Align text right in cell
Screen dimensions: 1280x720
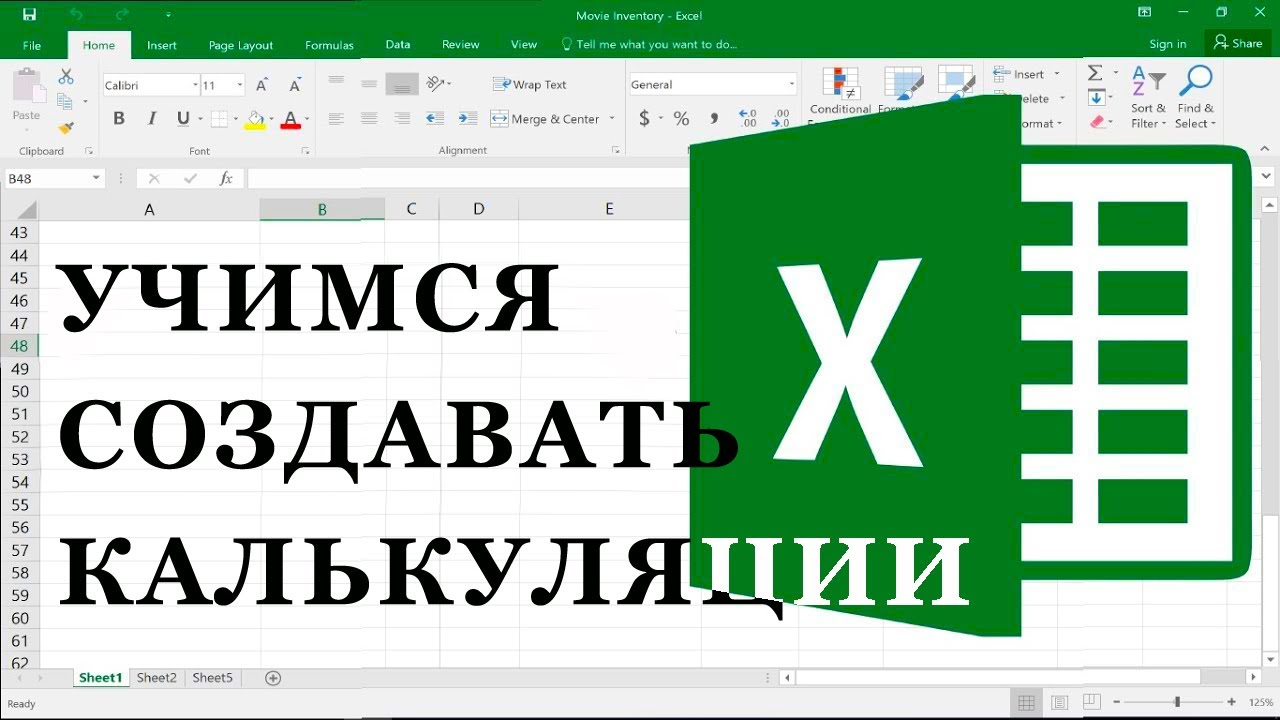402,118
